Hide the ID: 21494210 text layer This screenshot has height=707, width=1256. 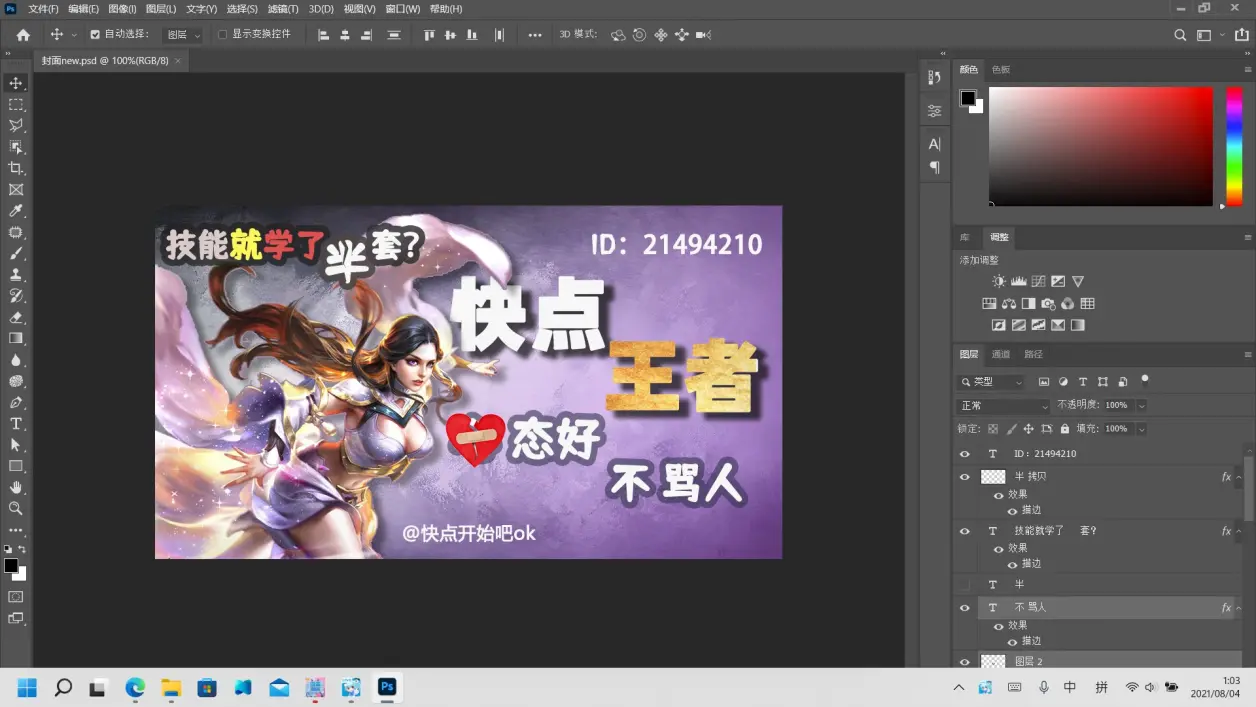964,454
